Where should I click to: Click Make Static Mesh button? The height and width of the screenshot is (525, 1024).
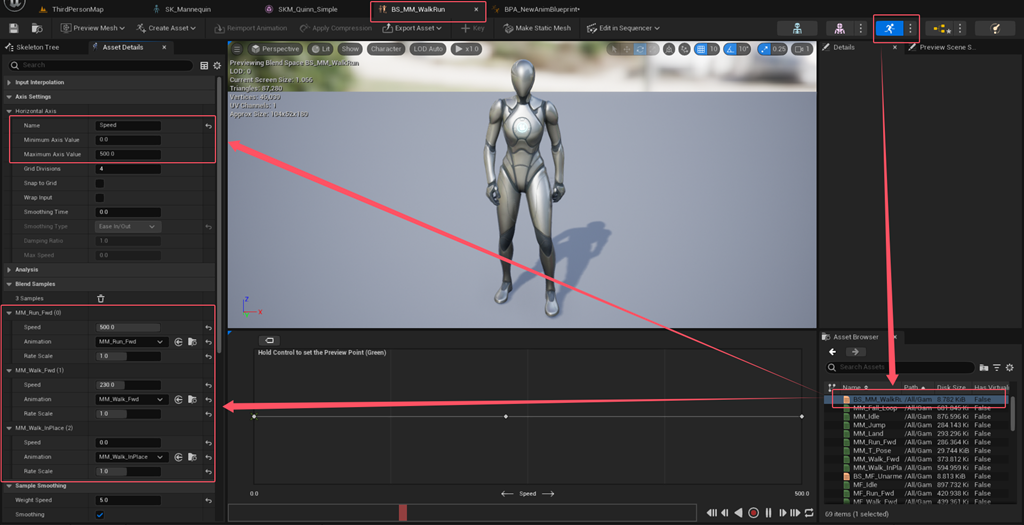click(537, 28)
